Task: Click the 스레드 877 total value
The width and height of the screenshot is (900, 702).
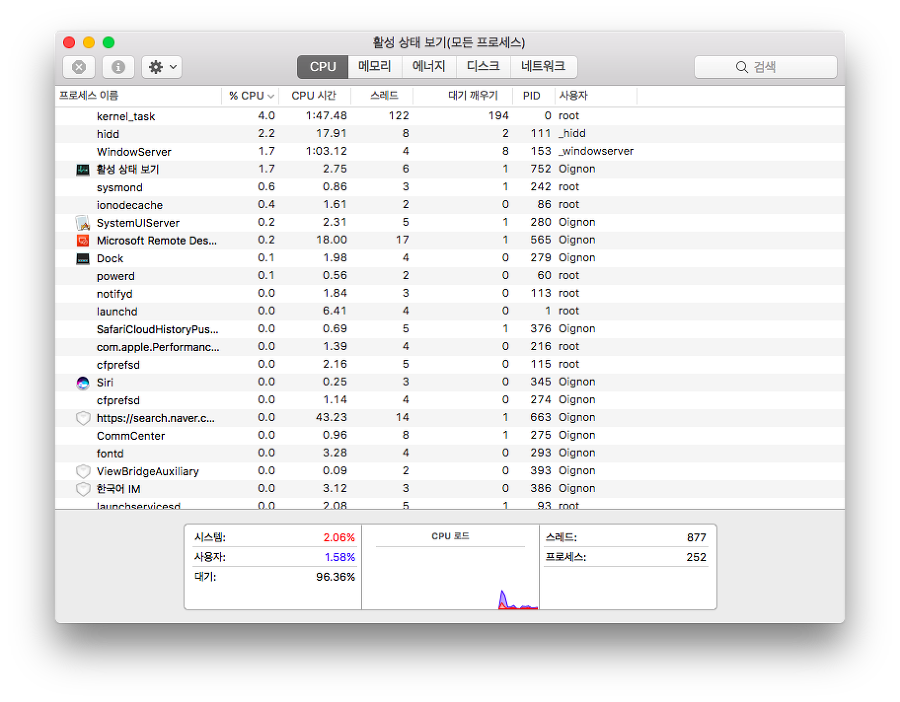Action: tap(696, 538)
